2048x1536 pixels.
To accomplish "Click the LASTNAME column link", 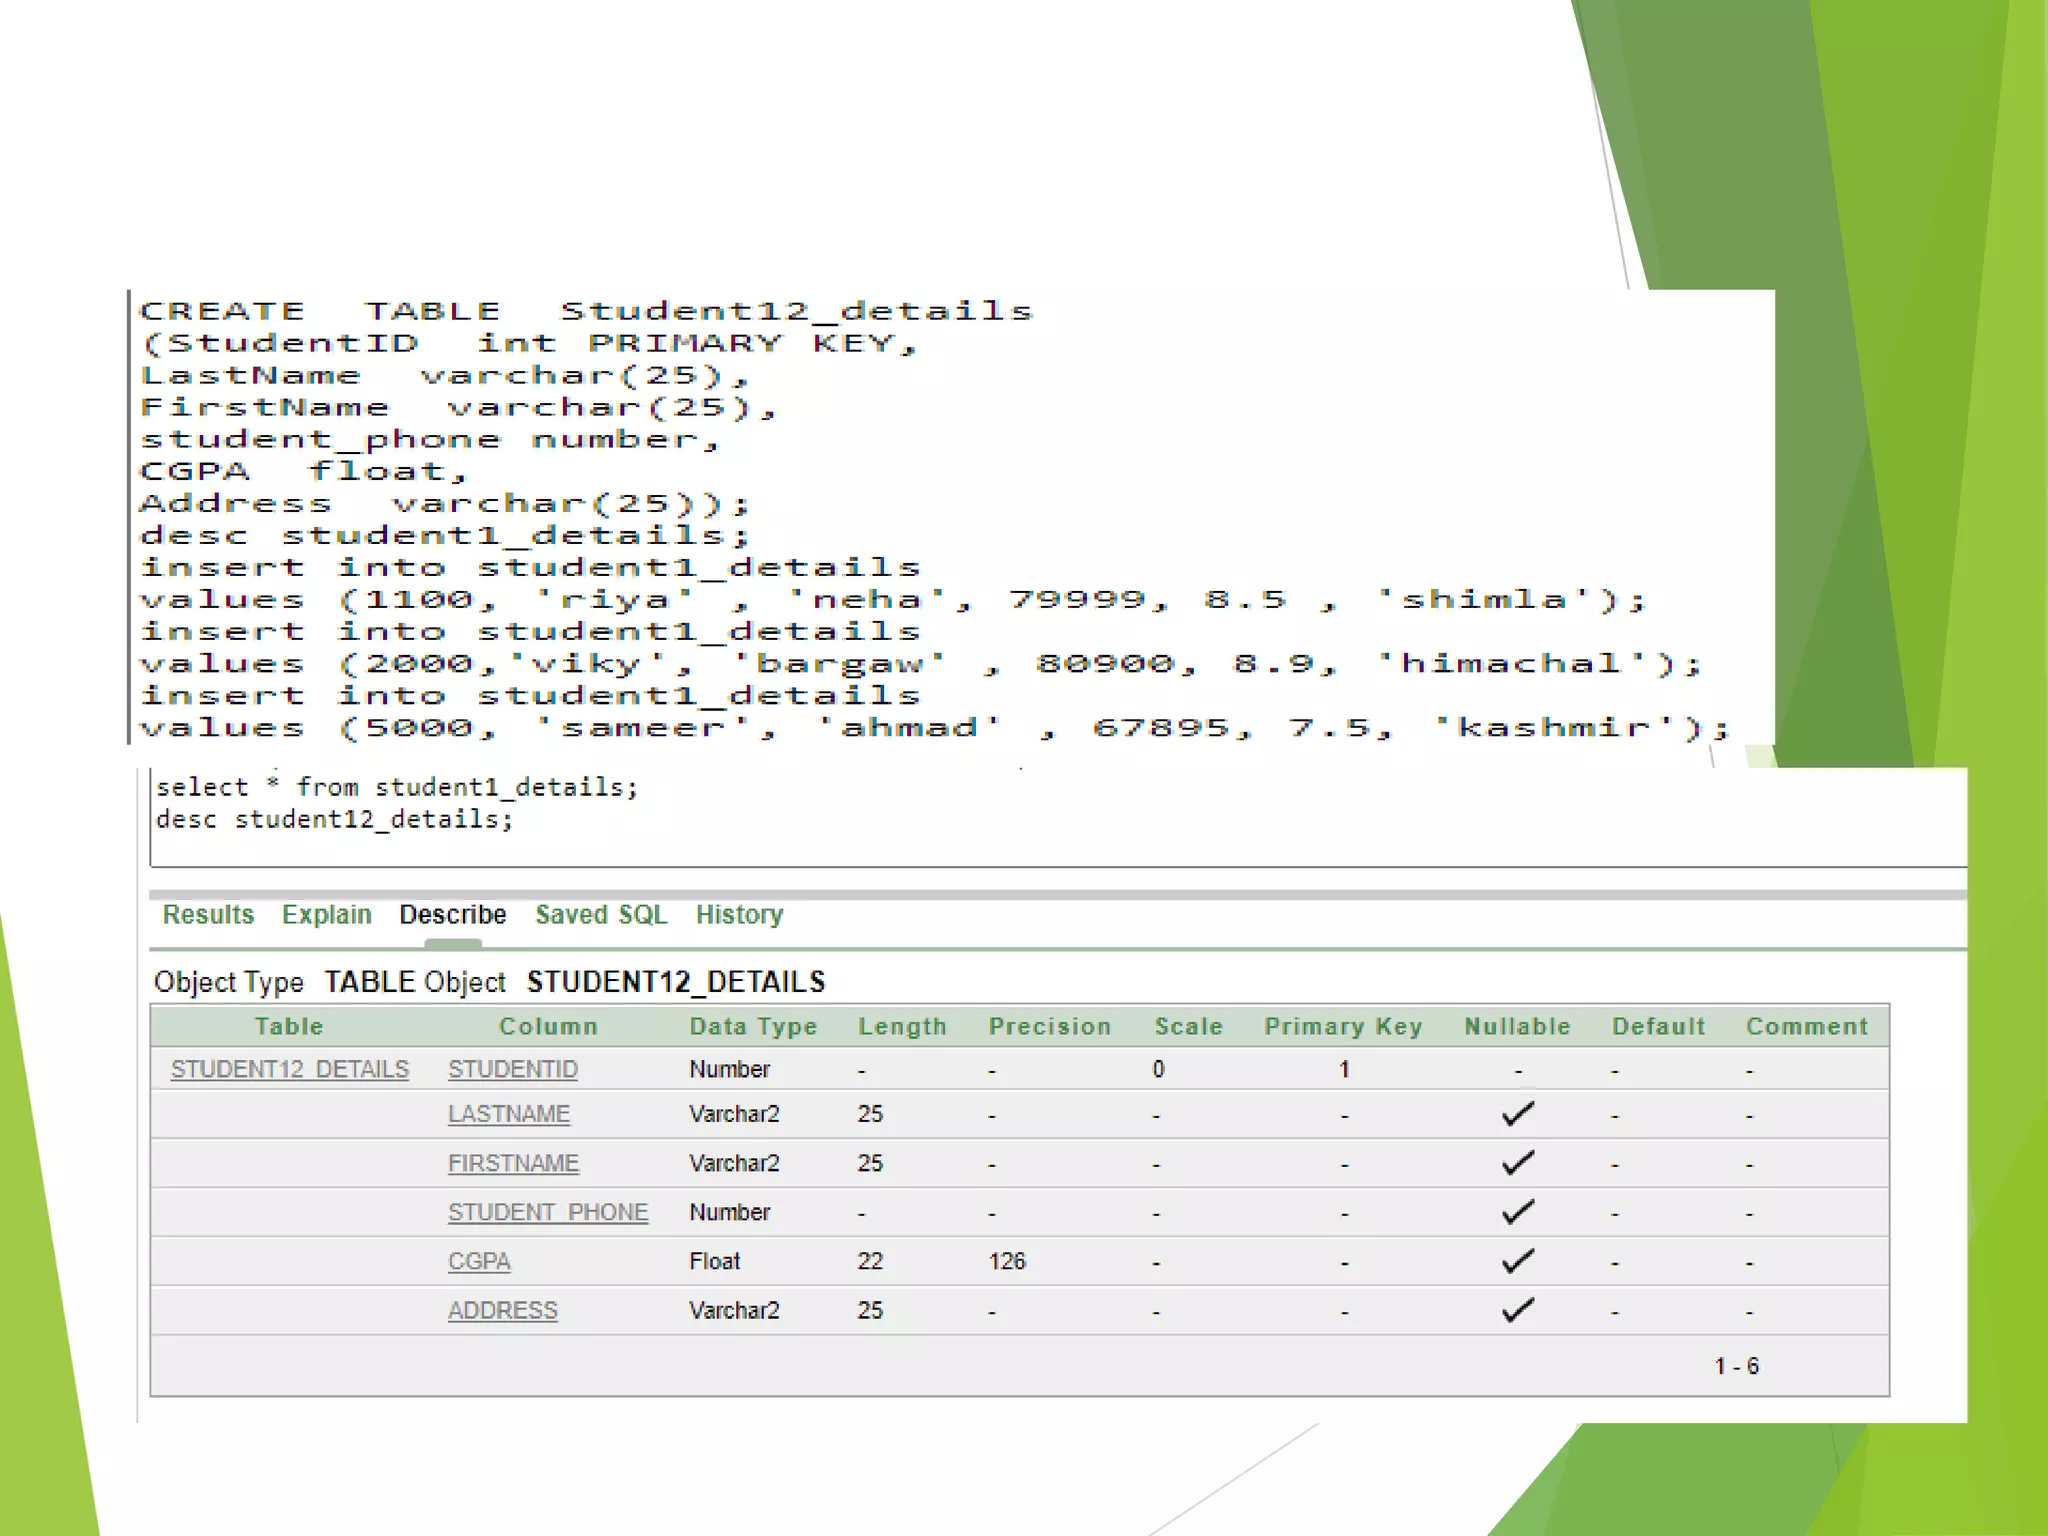I will tap(508, 1114).
